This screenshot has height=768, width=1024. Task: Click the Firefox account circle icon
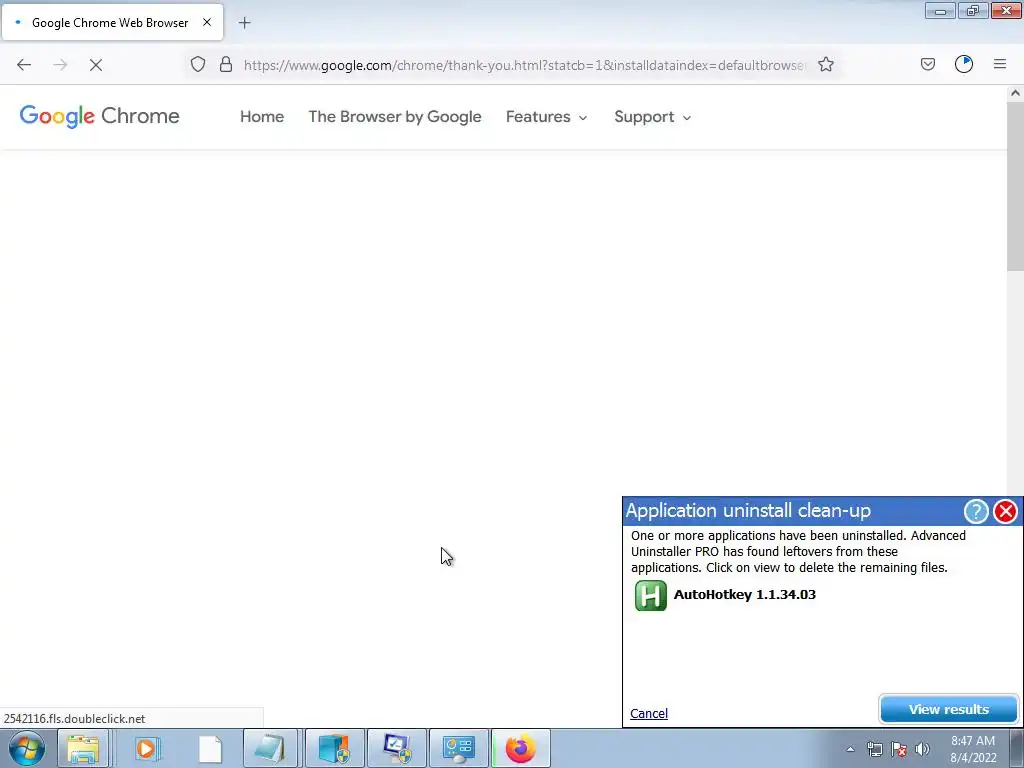[x=964, y=64]
